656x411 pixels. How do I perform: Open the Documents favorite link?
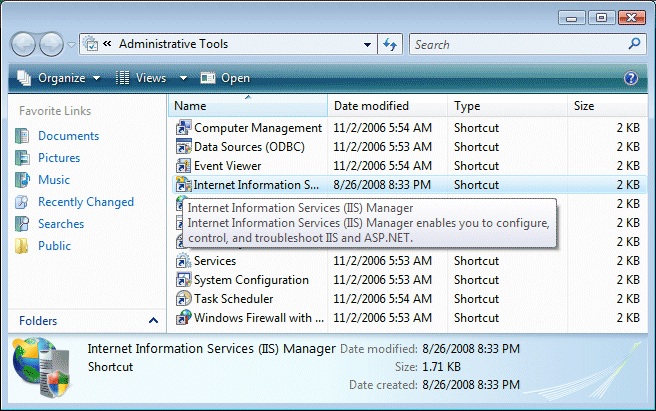pos(68,136)
